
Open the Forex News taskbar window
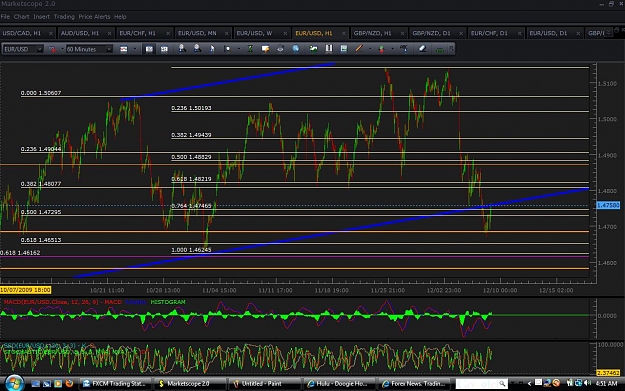click(413, 383)
